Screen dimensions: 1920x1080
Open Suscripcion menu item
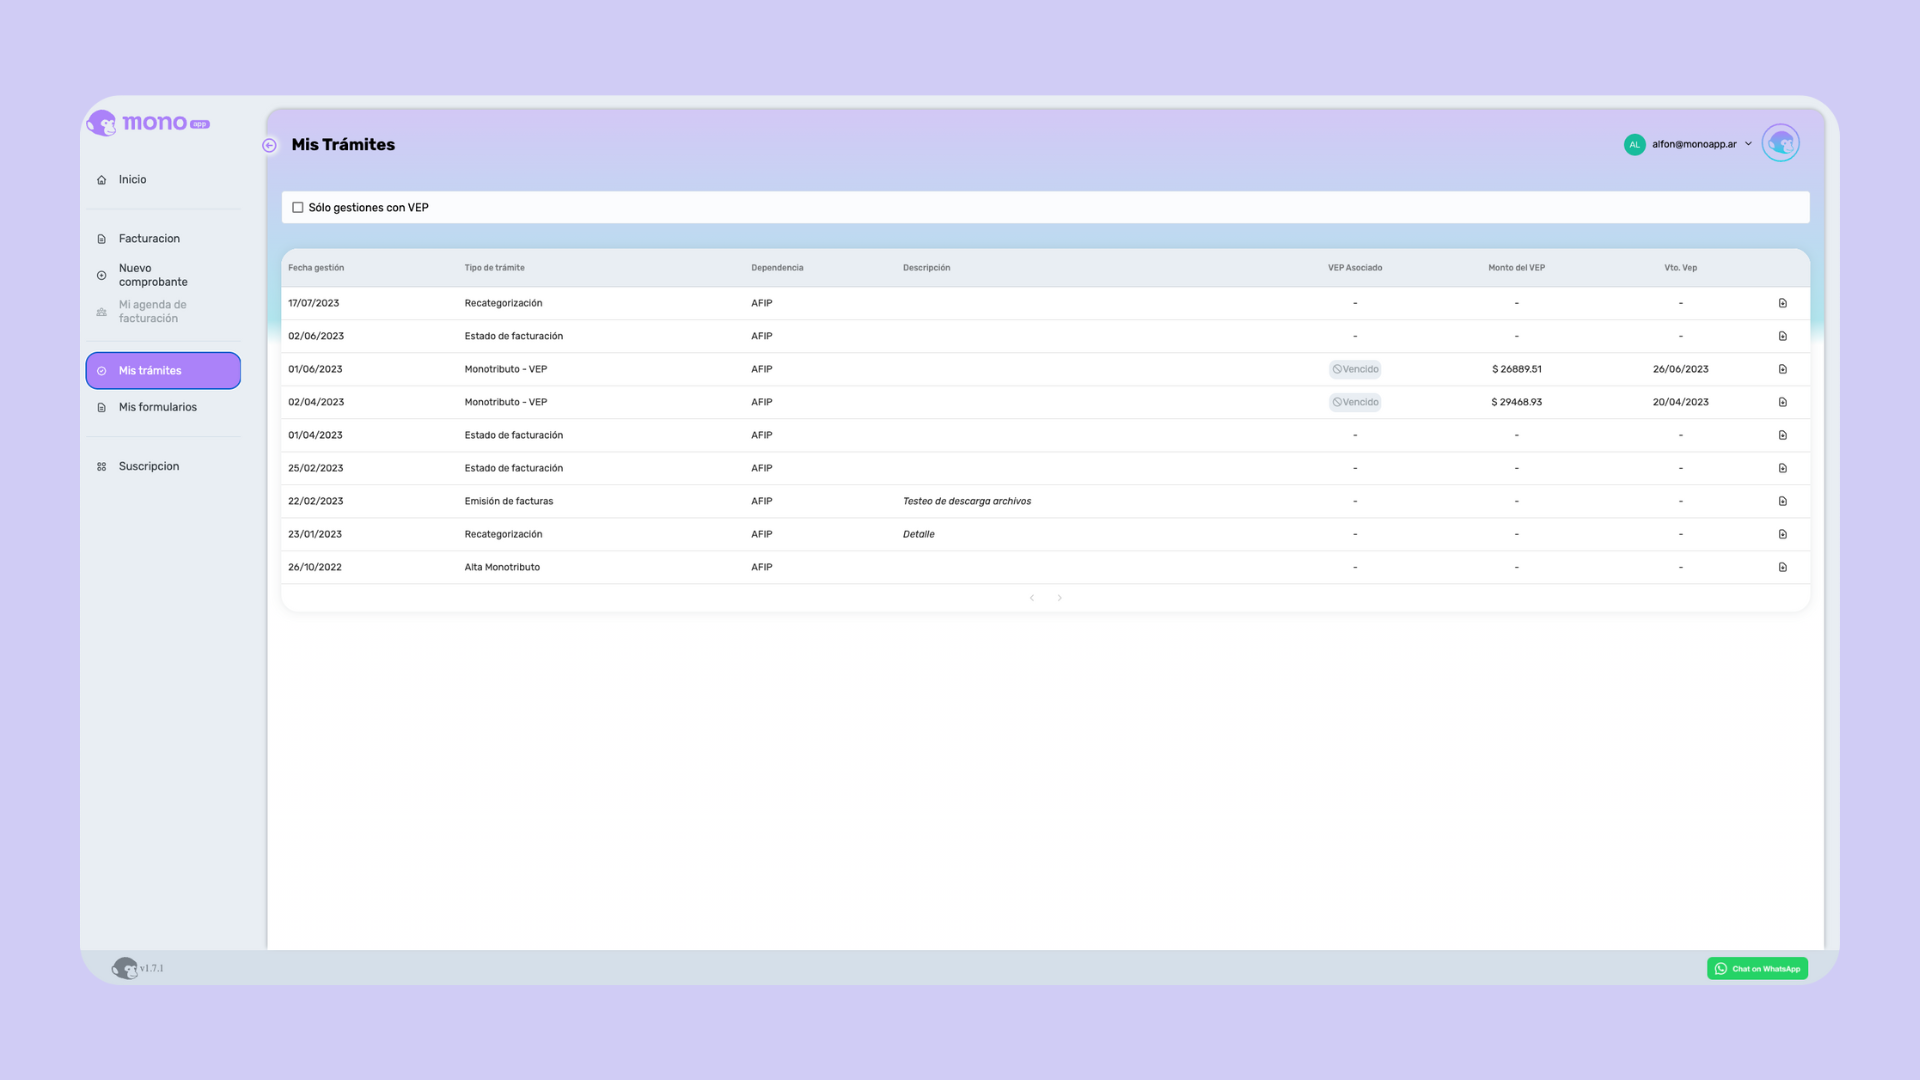(149, 466)
